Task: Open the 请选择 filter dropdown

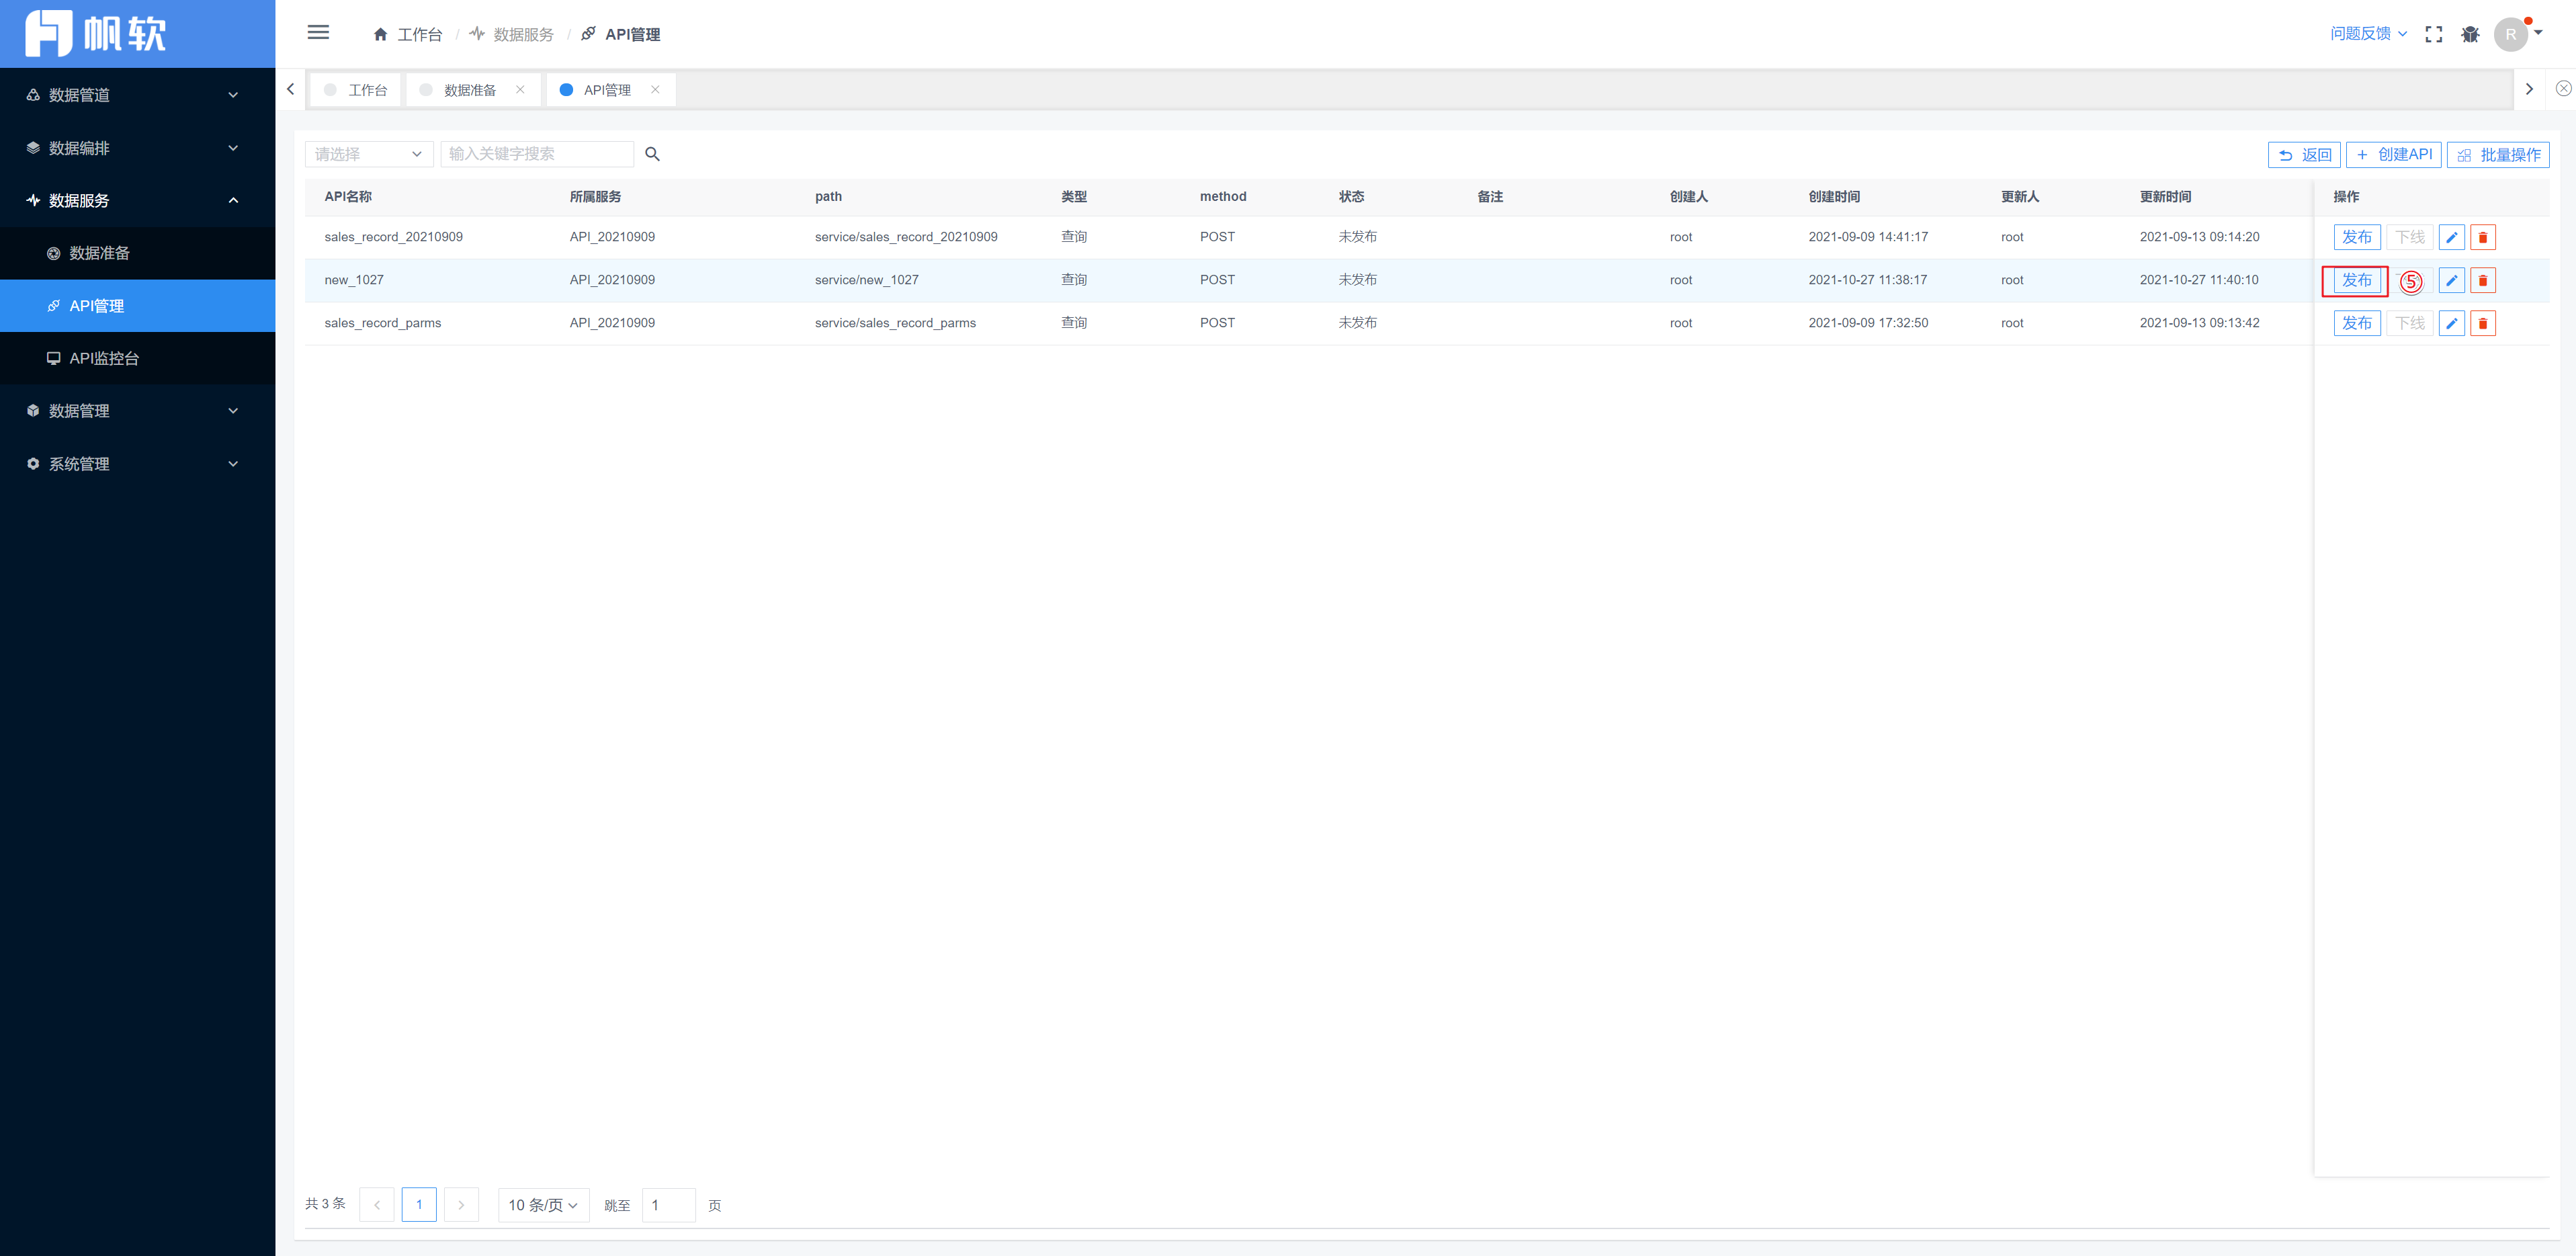Action: click(368, 154)
